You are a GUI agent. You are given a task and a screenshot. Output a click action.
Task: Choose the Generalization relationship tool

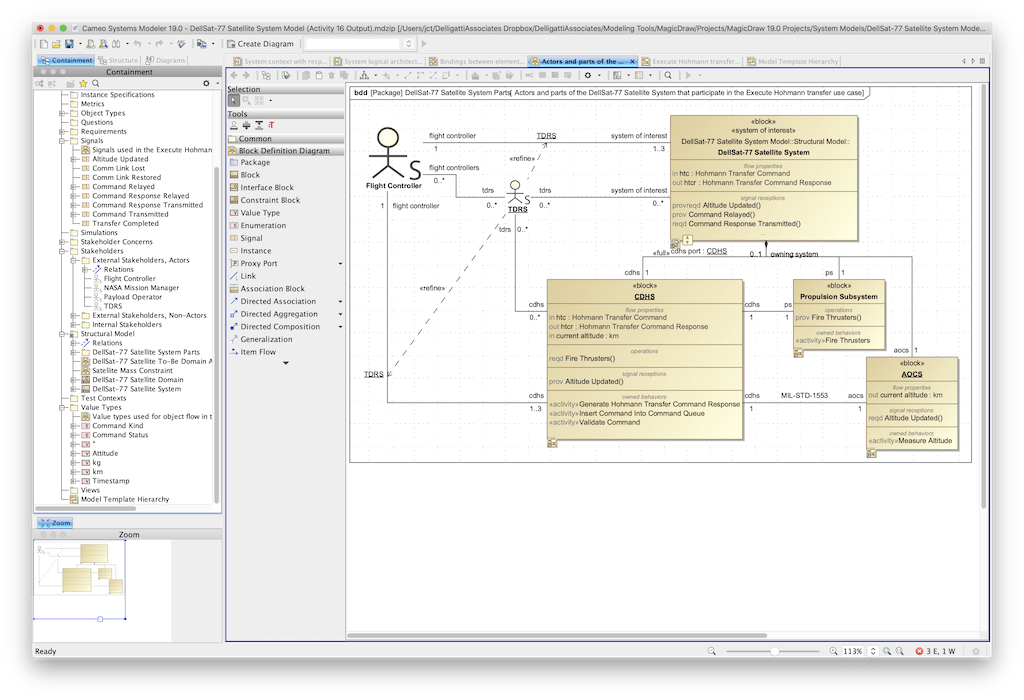[266, 339]
